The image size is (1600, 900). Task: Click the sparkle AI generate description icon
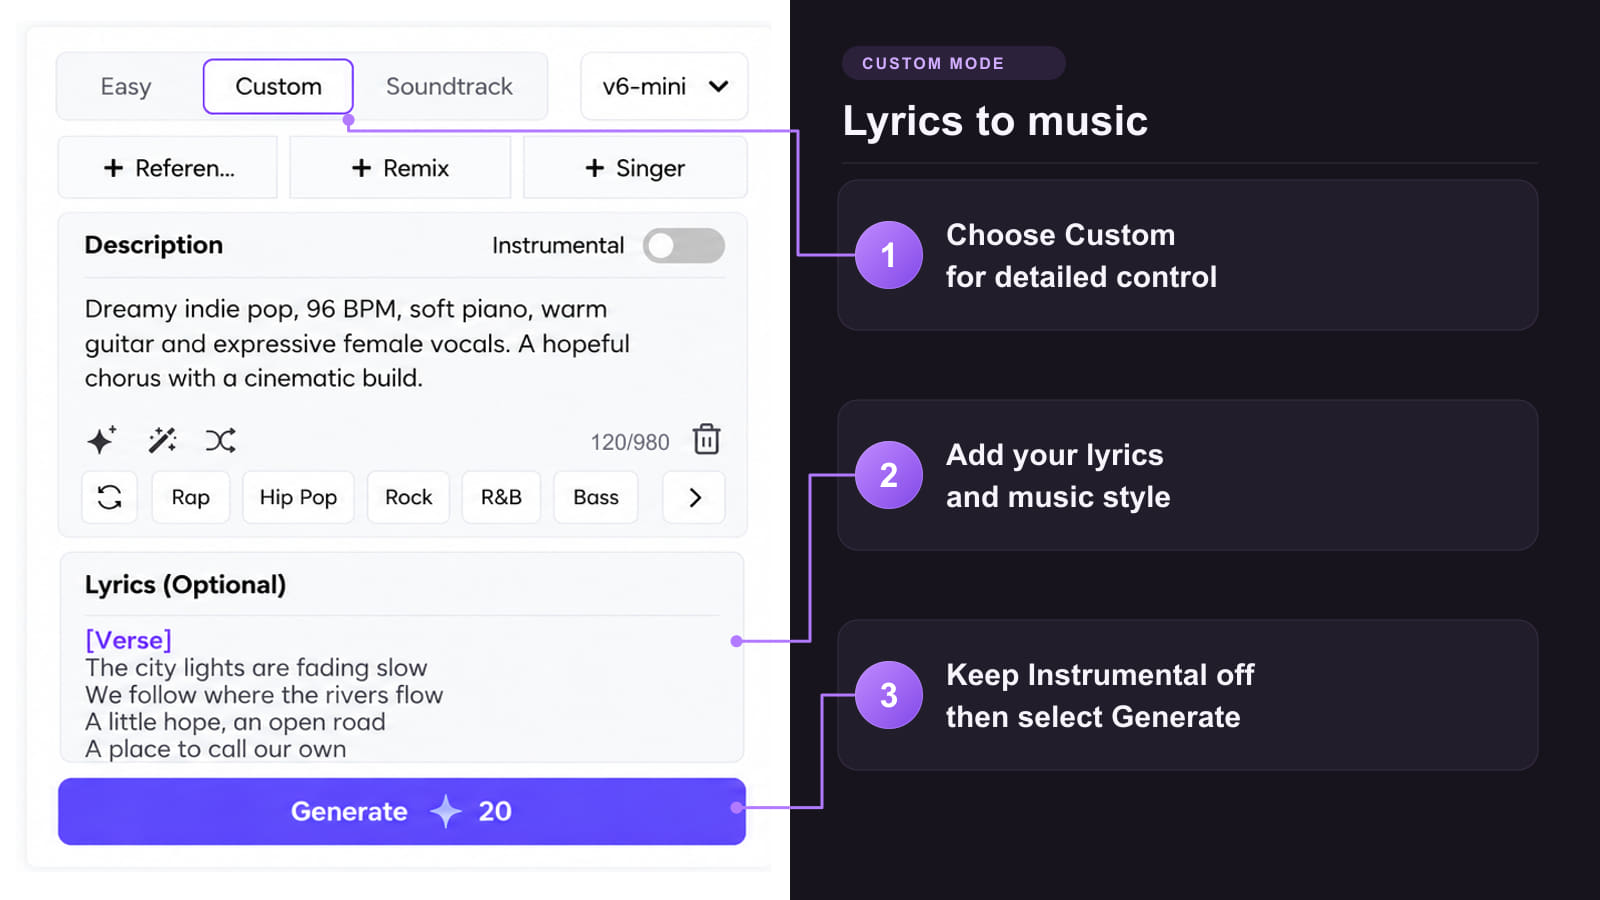pos(101,440)
